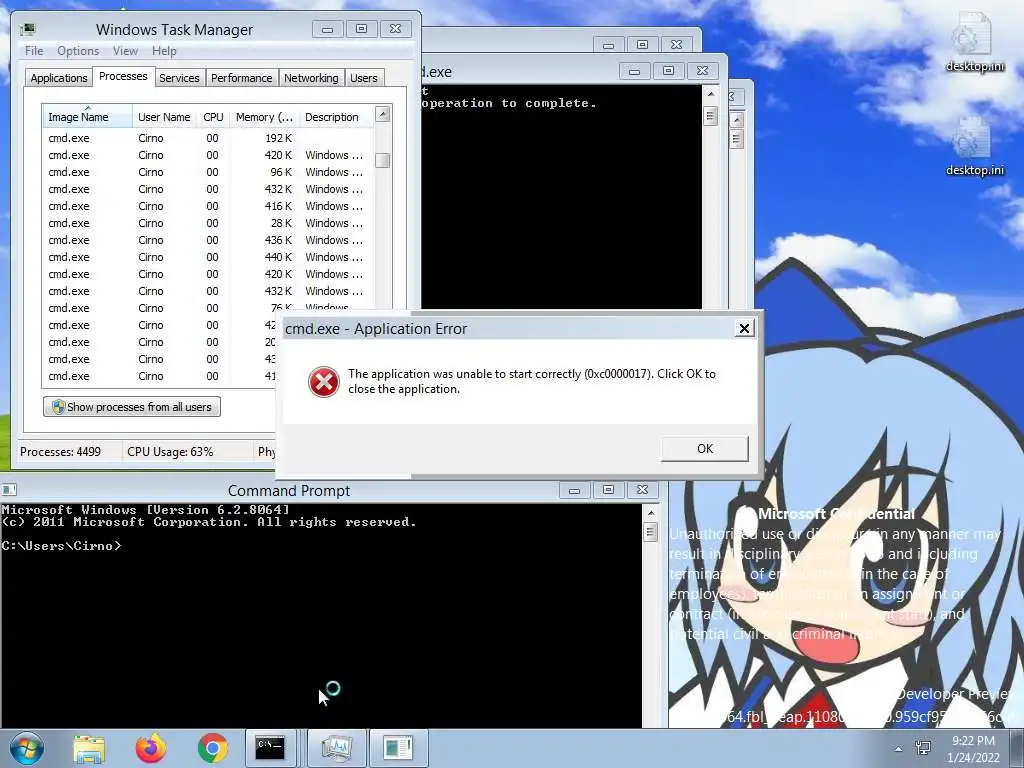
Task: Close the cmd.exe Application Error dialog
Action: [x=744, y=328]
